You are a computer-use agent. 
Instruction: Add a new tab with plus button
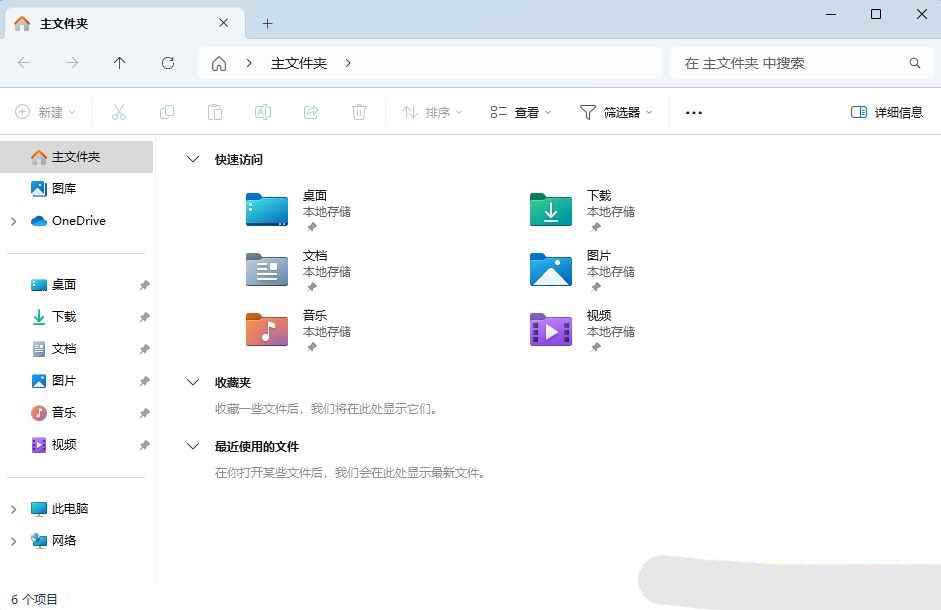[x=267, y=23]
